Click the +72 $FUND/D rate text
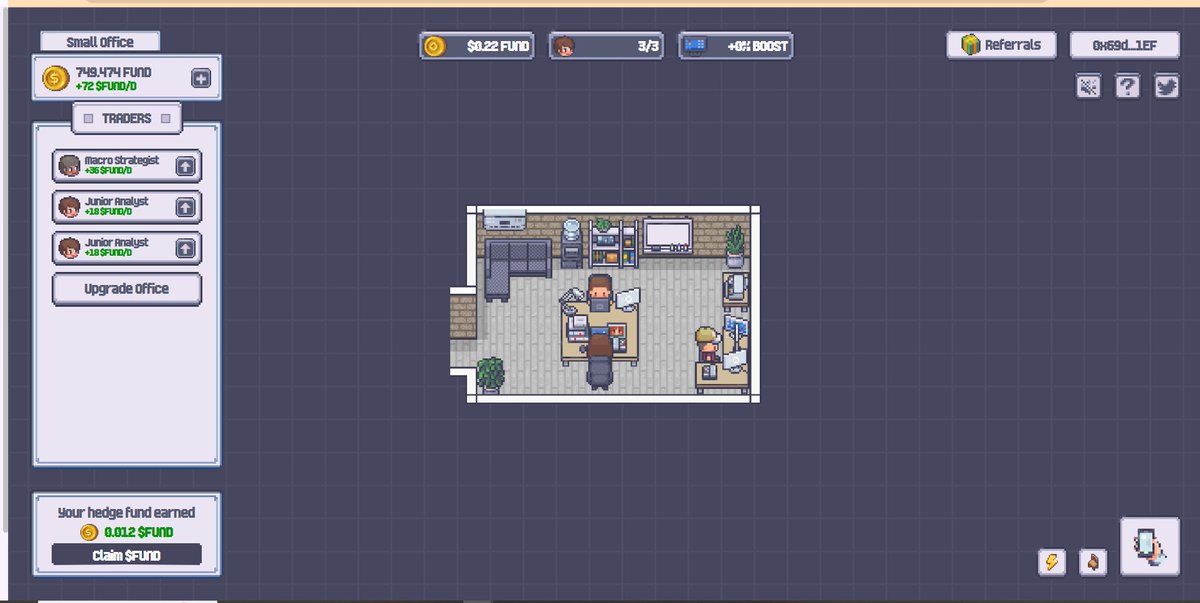 (108, 87)
